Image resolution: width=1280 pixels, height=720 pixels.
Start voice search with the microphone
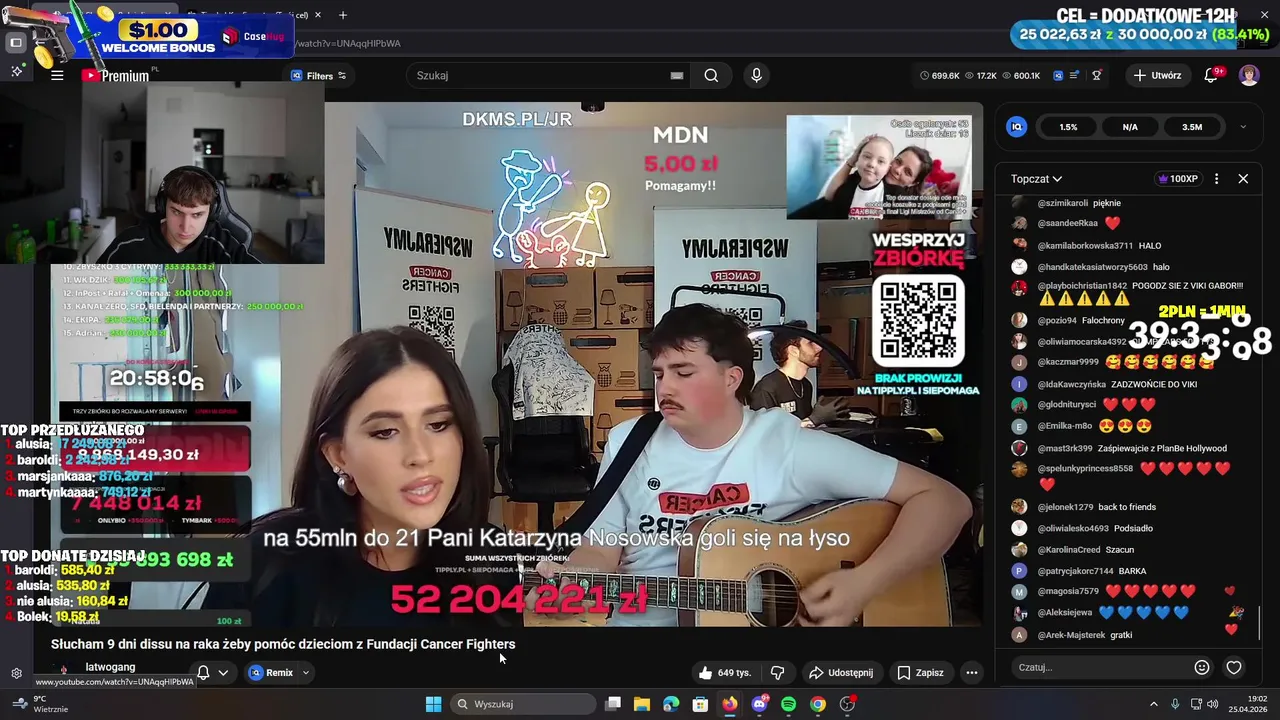756,75
